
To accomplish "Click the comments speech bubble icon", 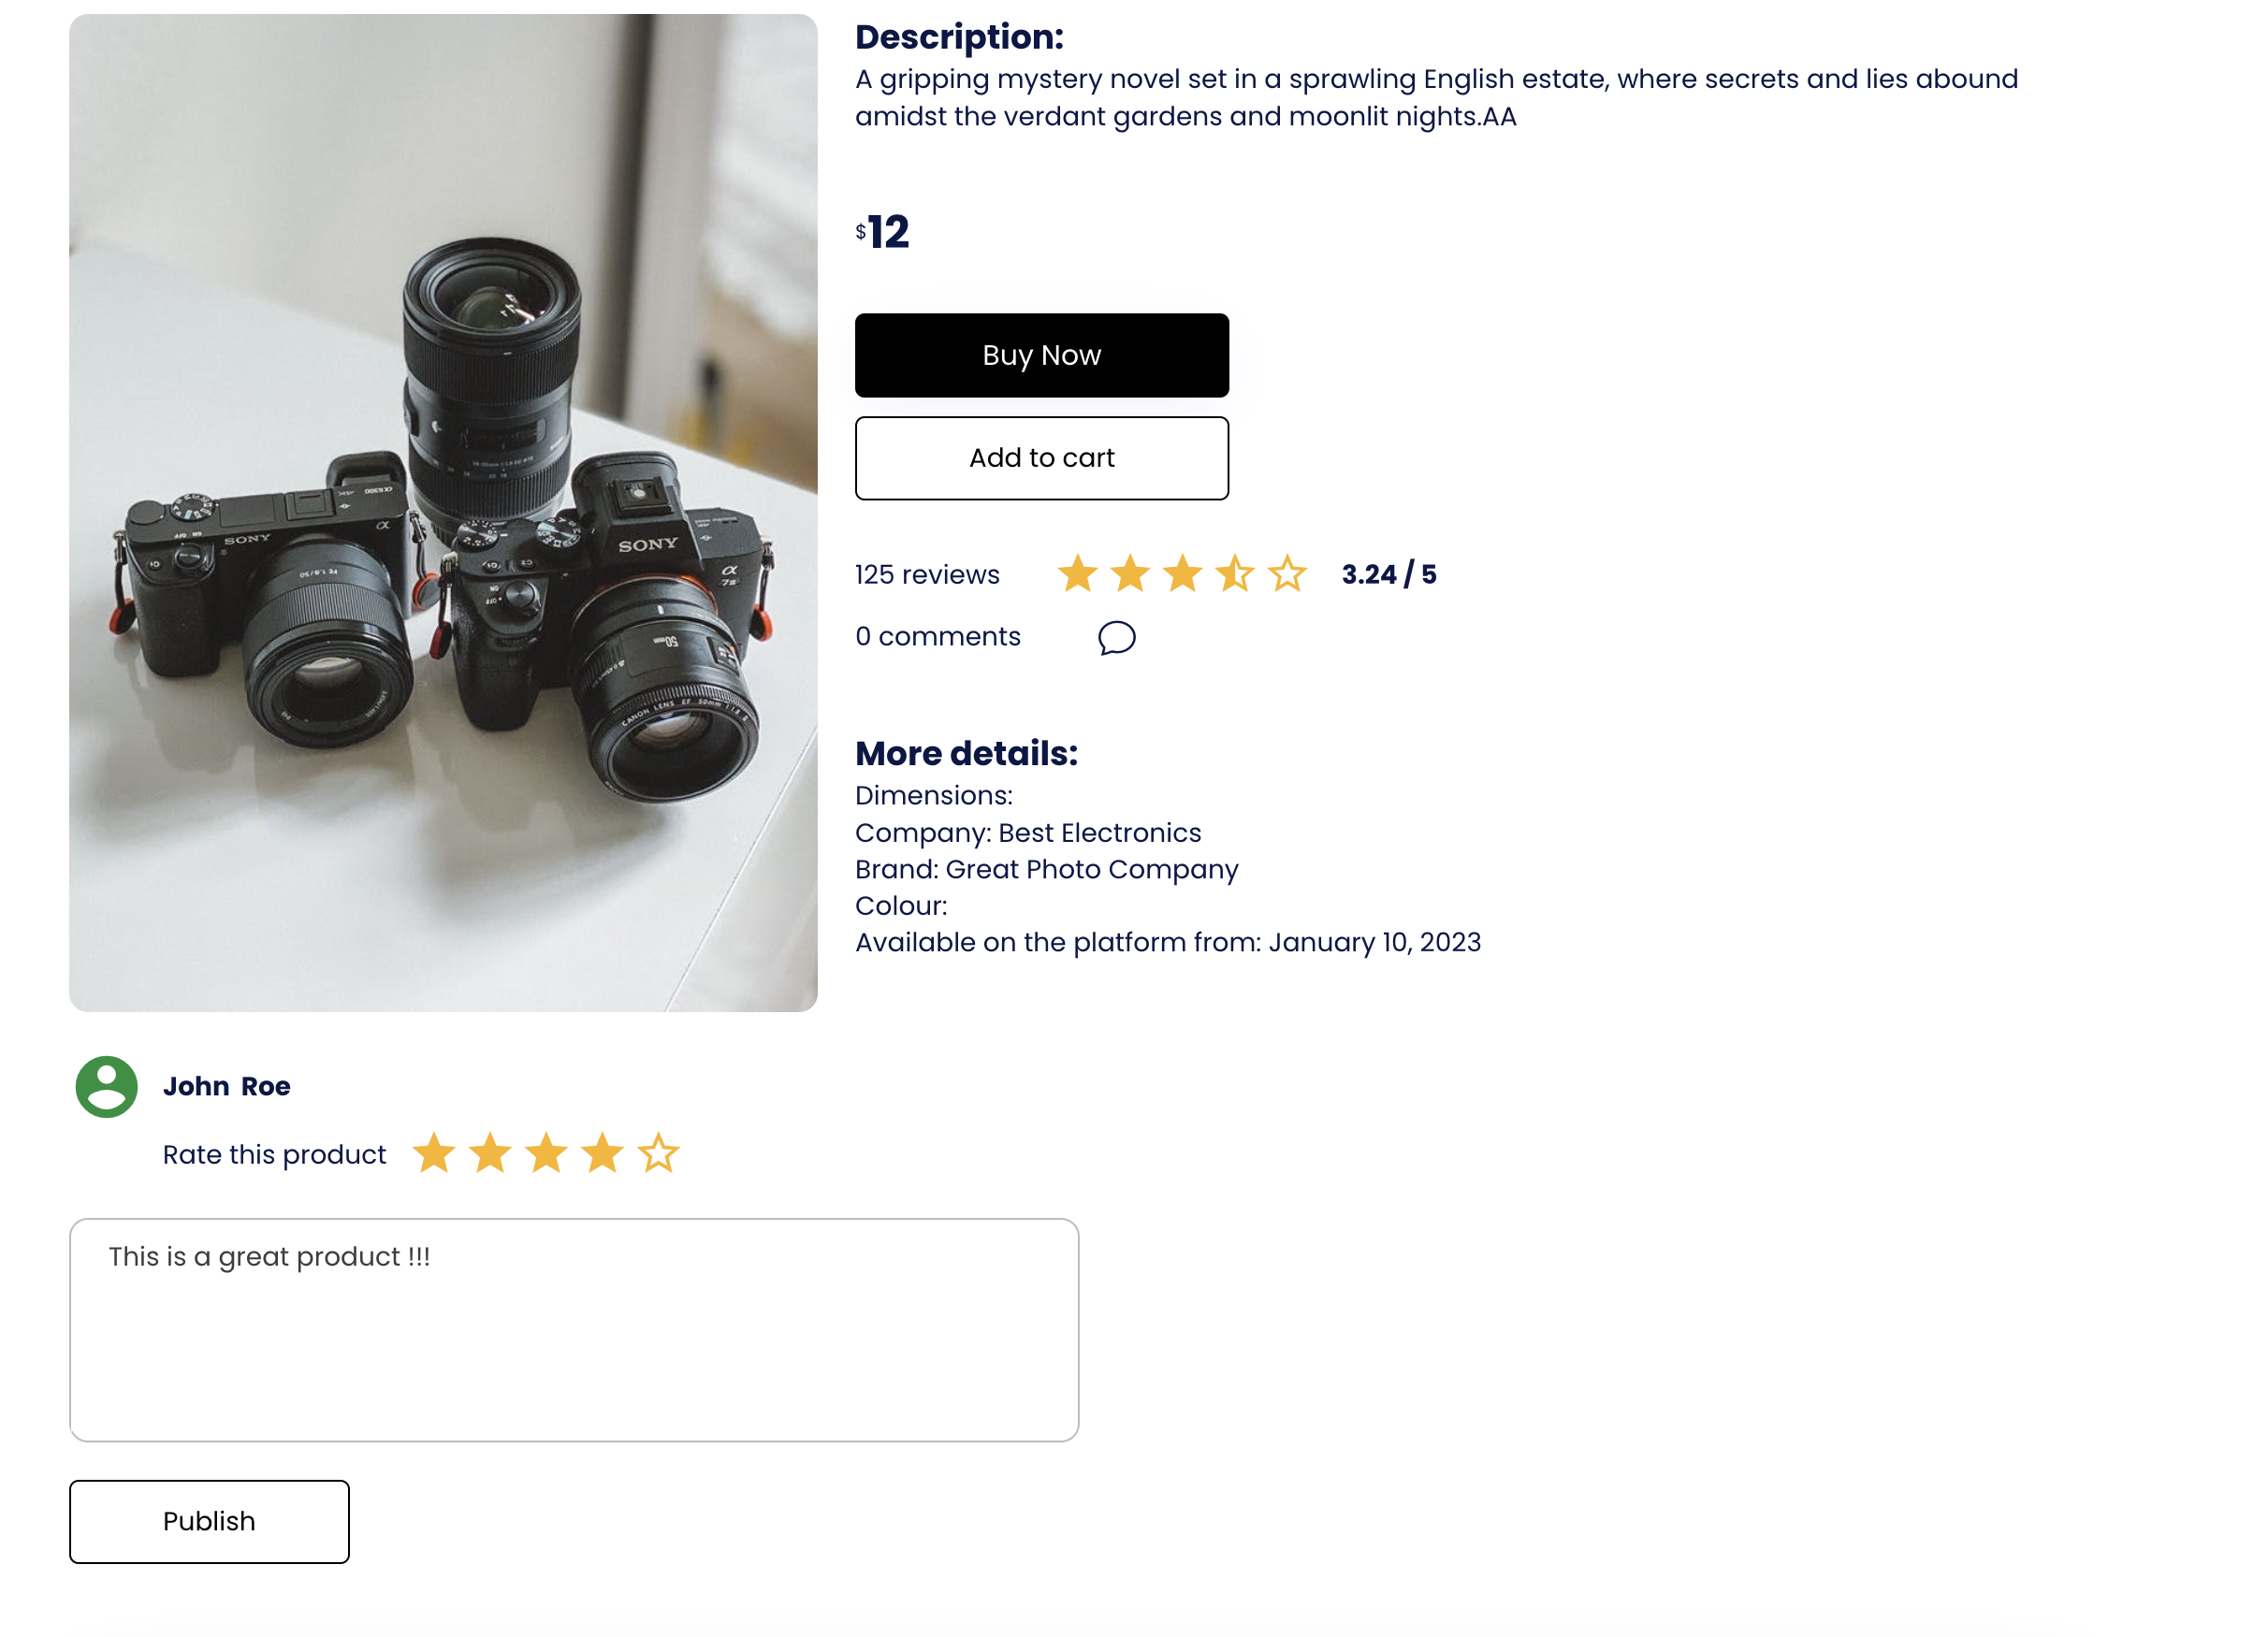I will point(1116,637).
